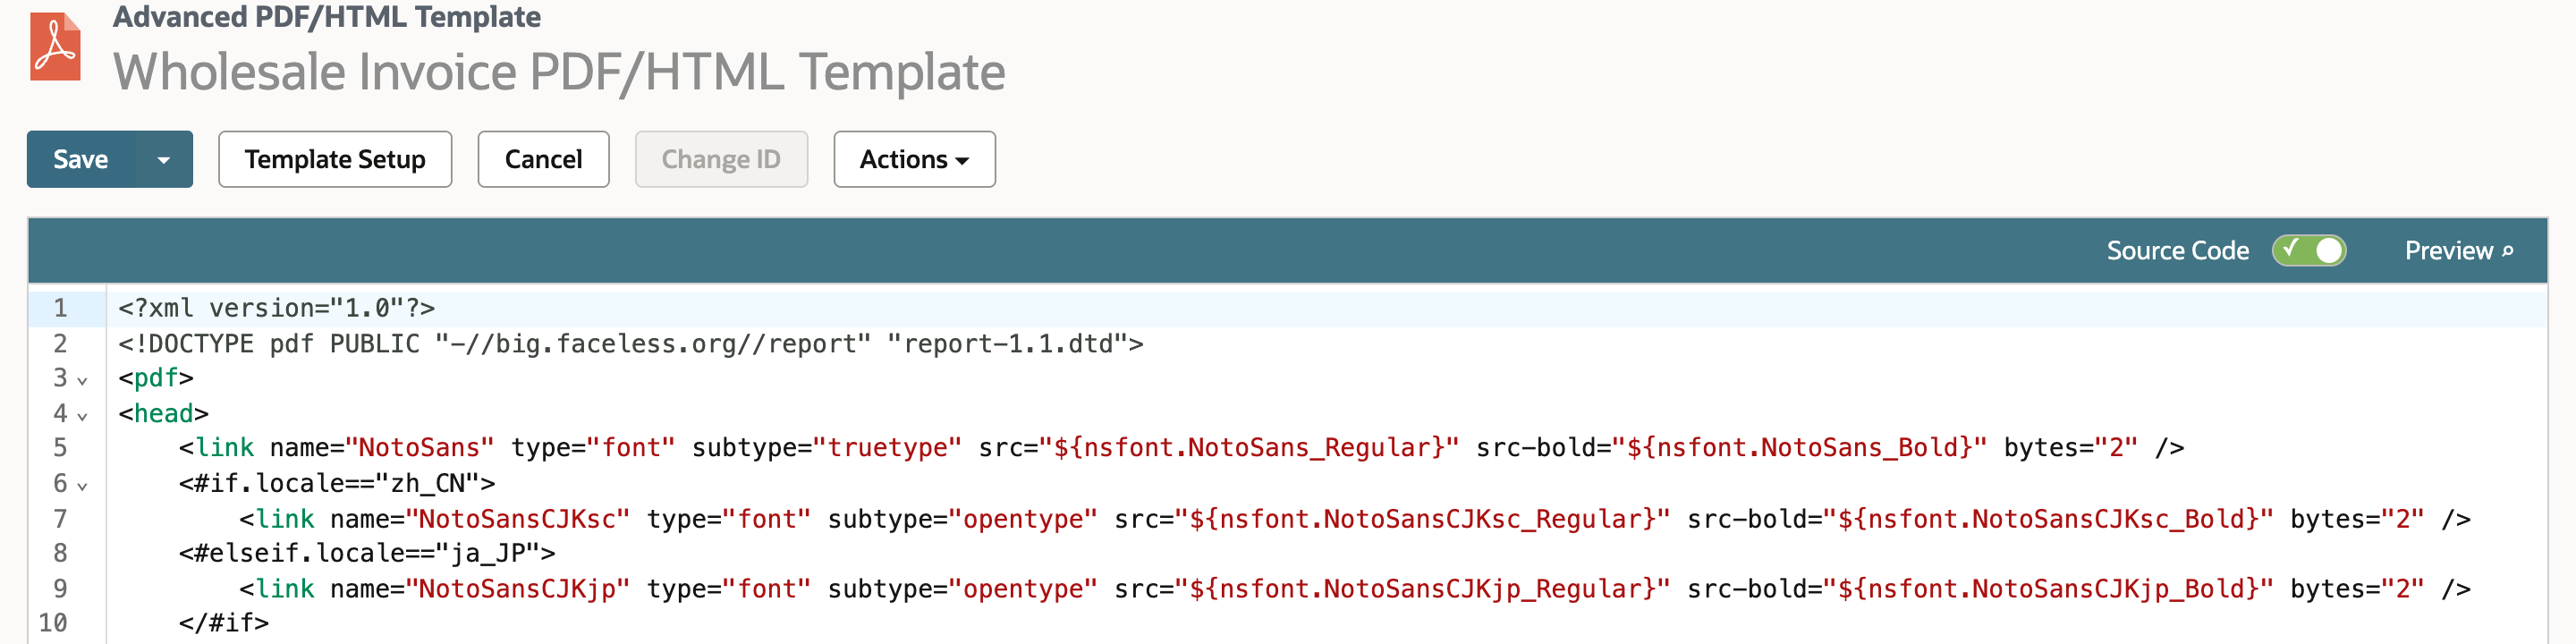Click the NotoSans font link line
This screenshot has height=644, width=2576.
tap(1181, 447)
